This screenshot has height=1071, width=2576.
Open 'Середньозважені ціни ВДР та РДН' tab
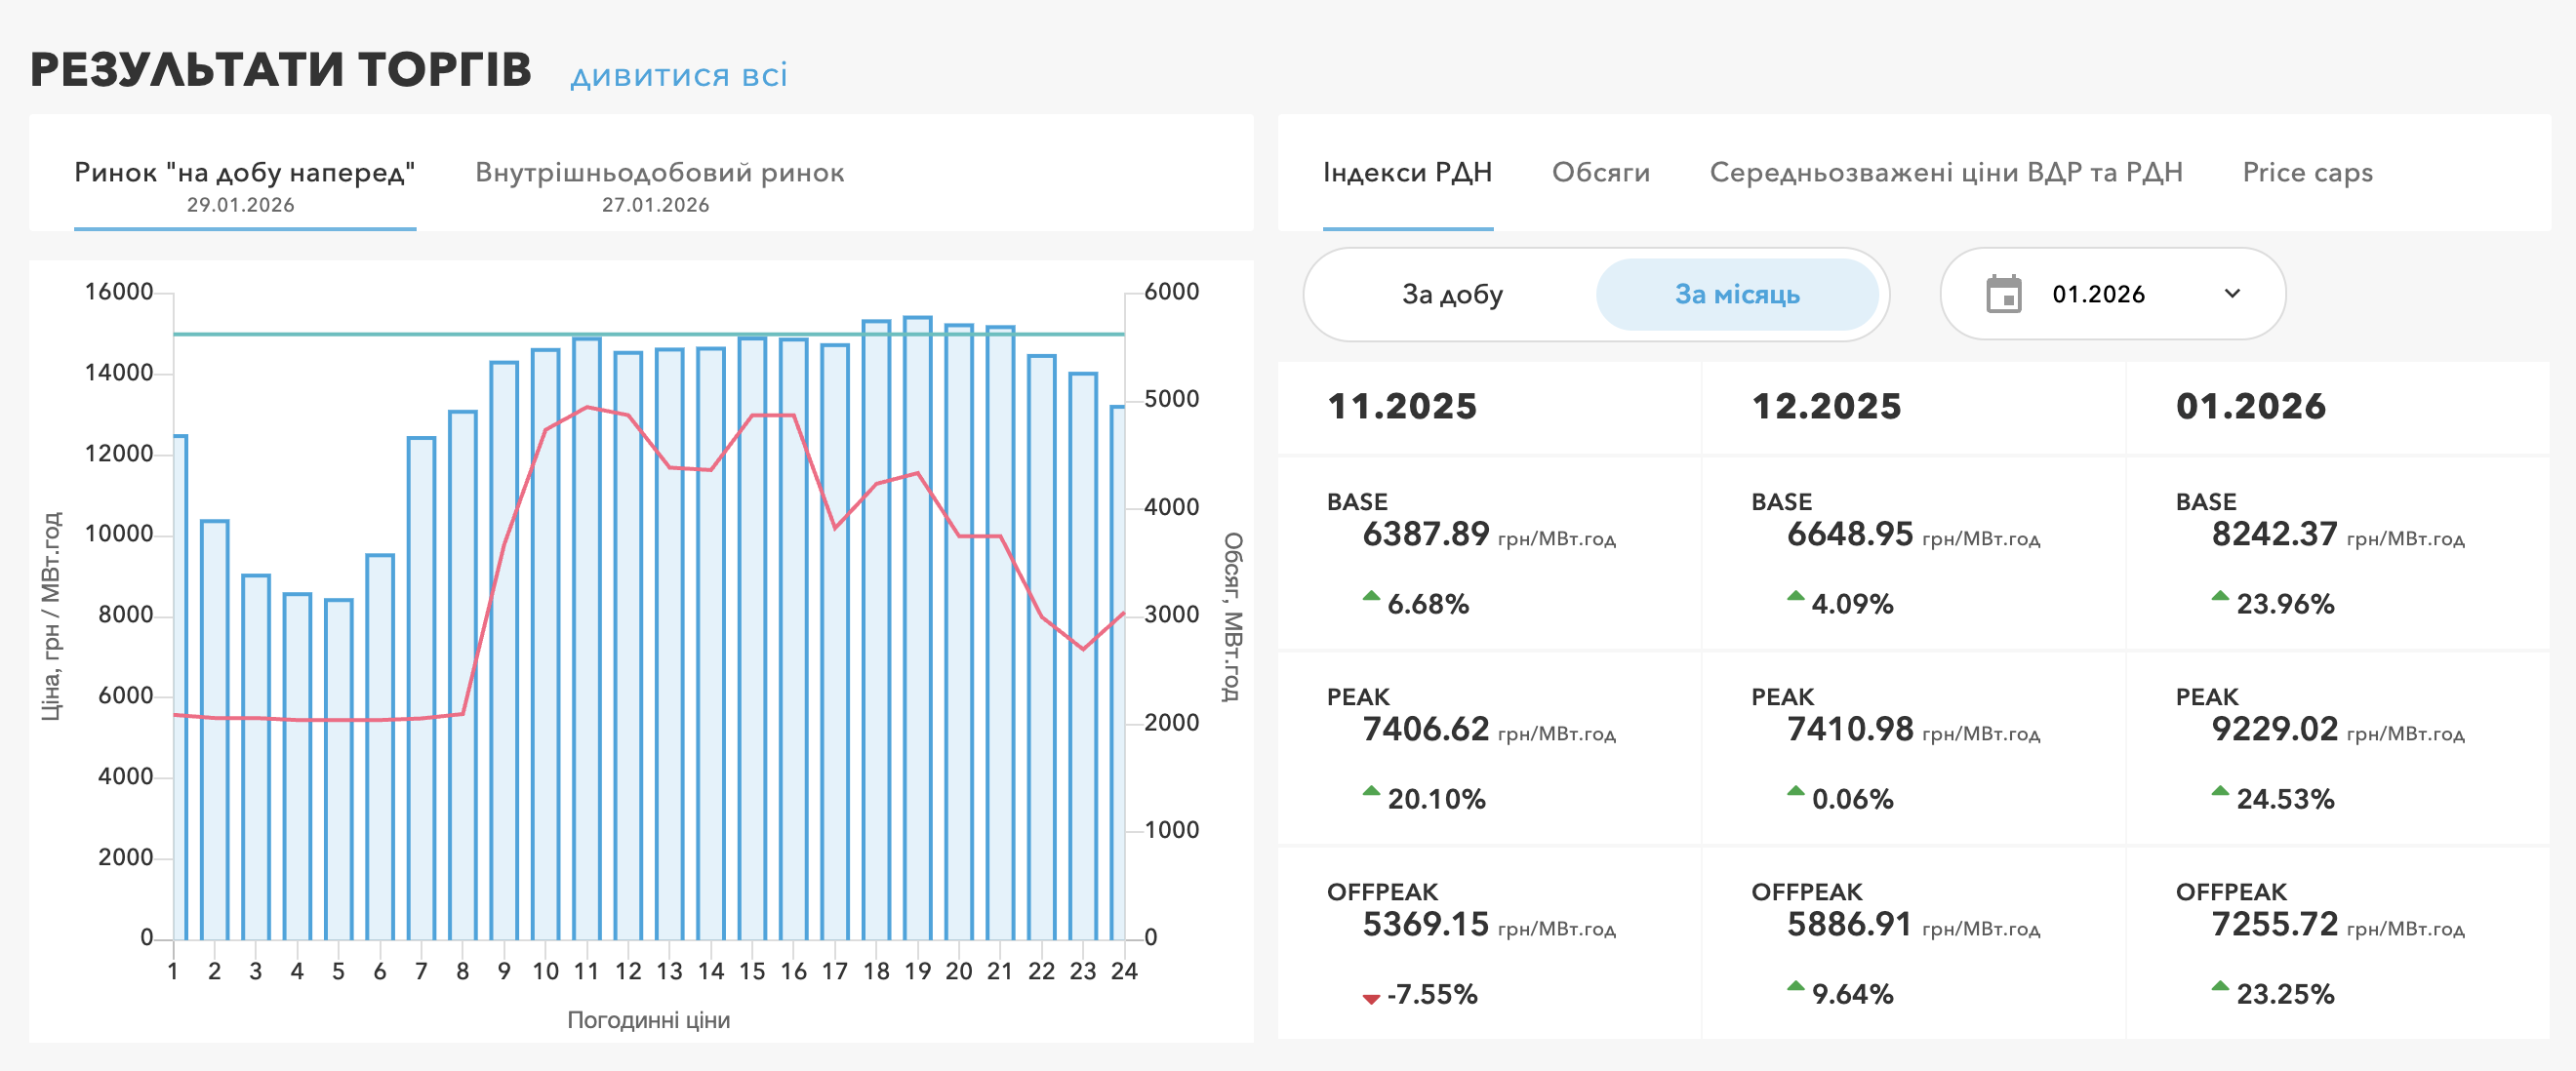coord(1945,173)
